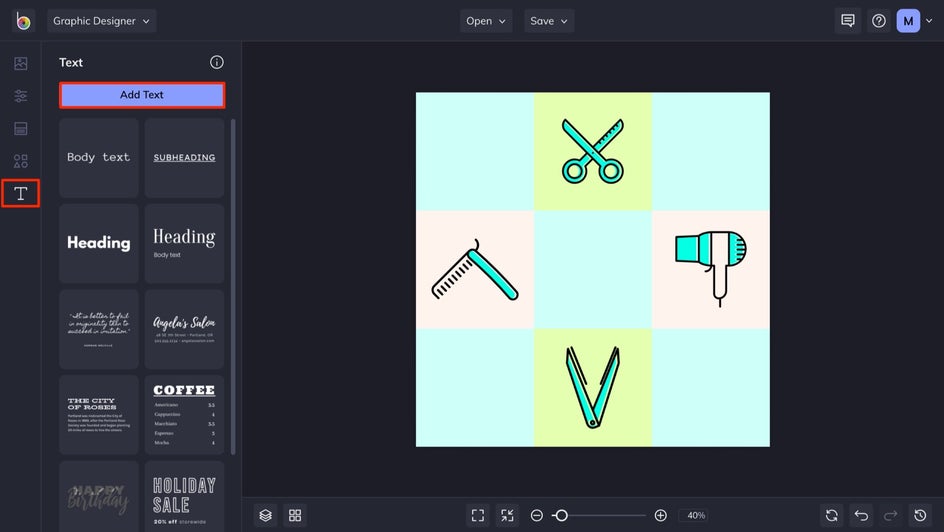The width and height of the screenshot is (944, 532).
Task: Open the Graphic Designer dropdown
Action: (101, 21)
